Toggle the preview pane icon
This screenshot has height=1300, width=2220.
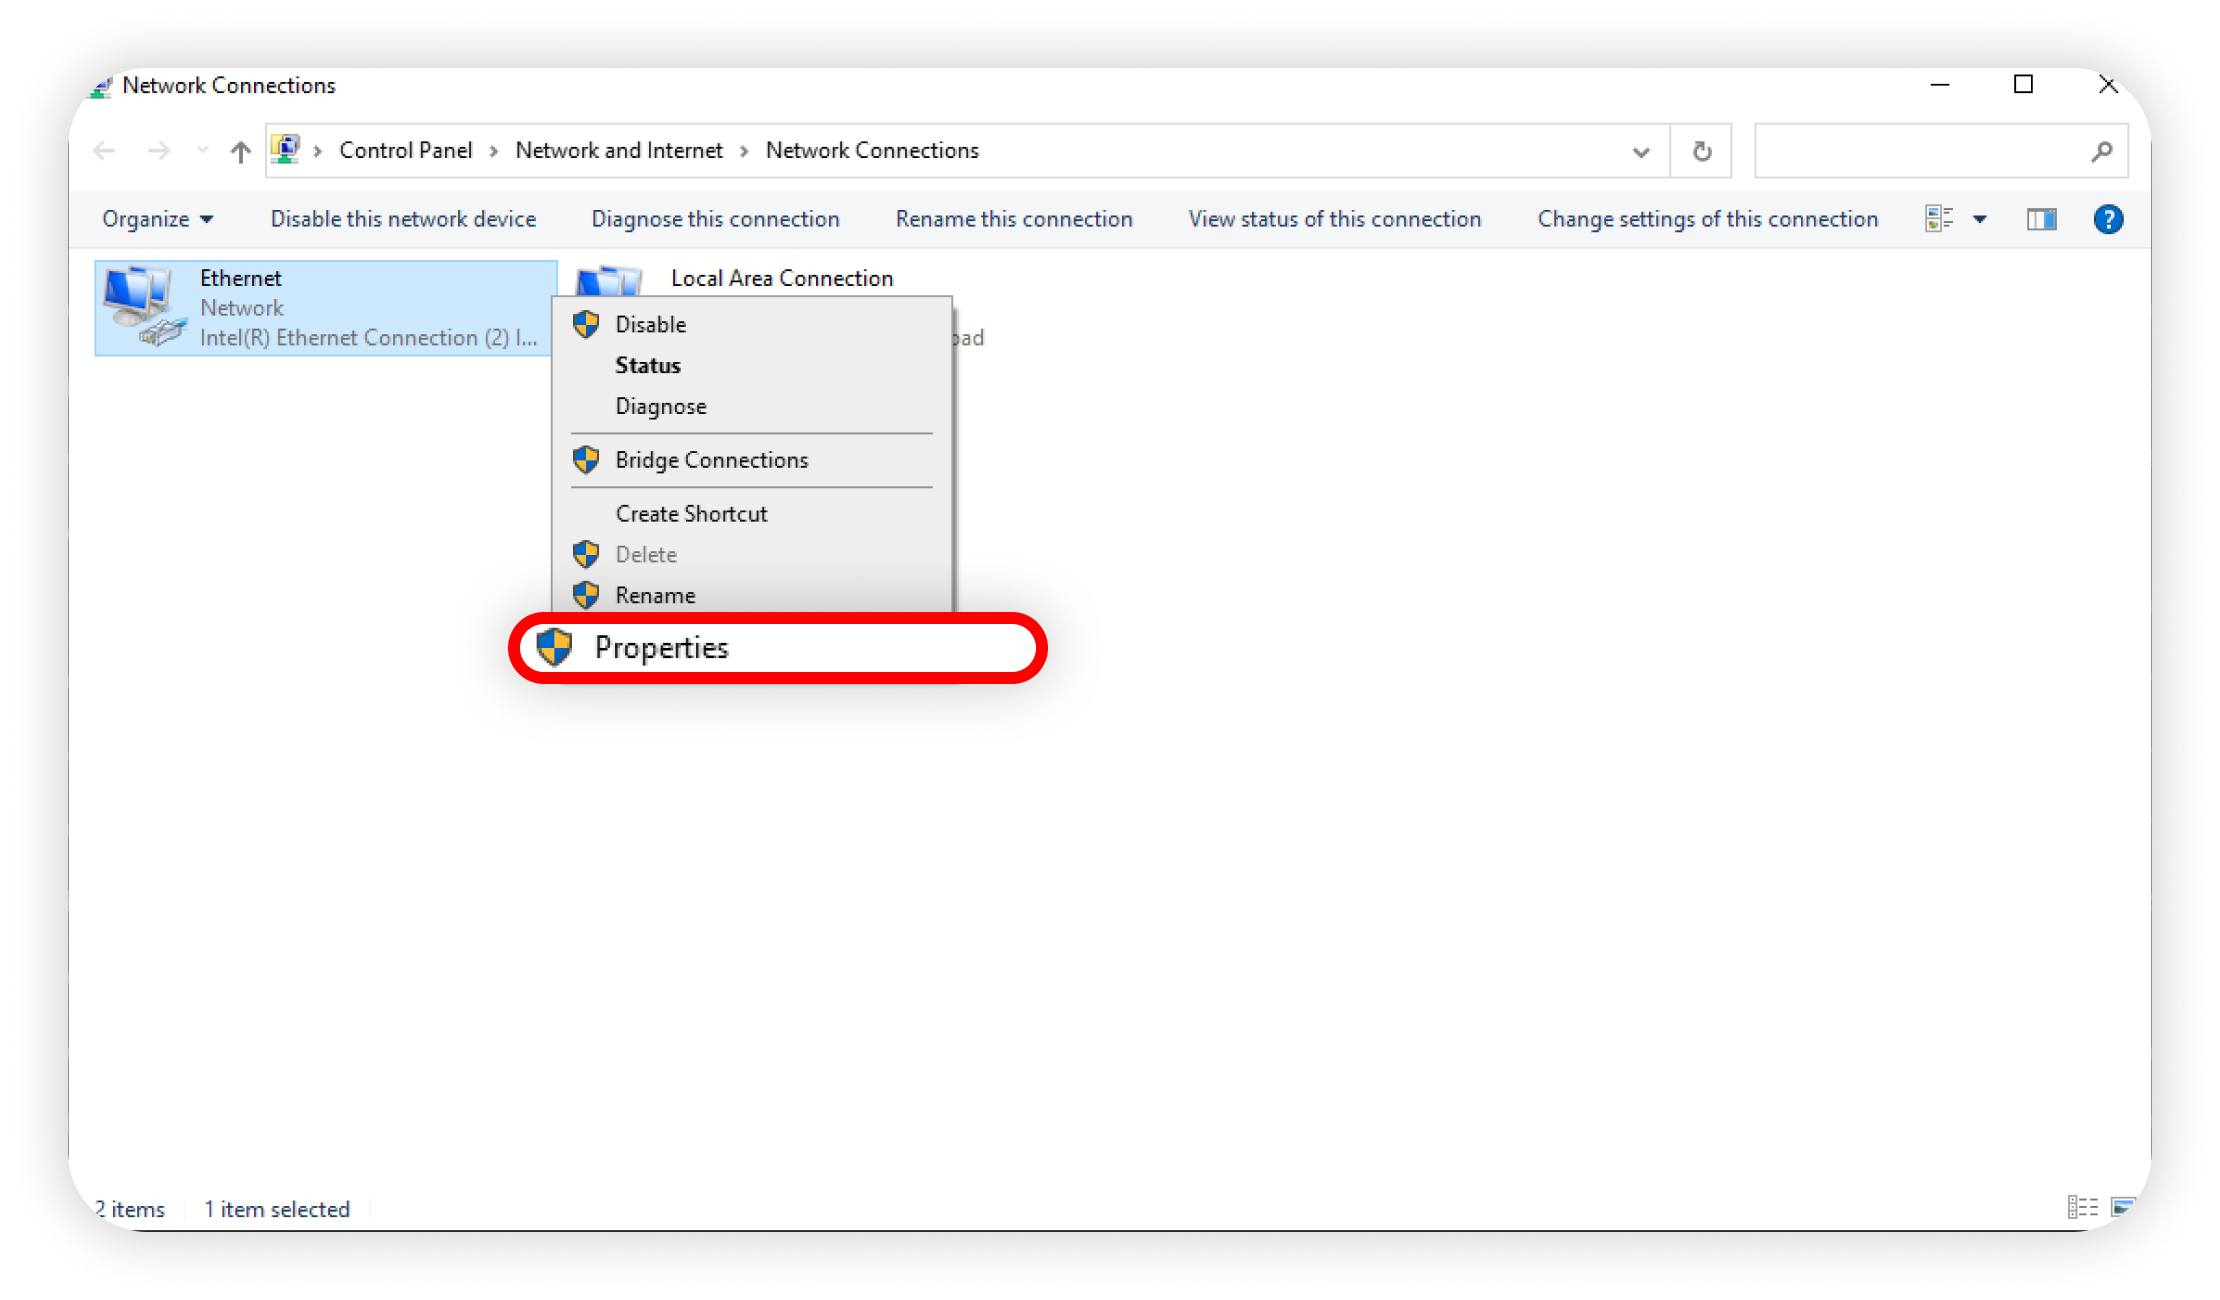click(x=2041, y=219)
